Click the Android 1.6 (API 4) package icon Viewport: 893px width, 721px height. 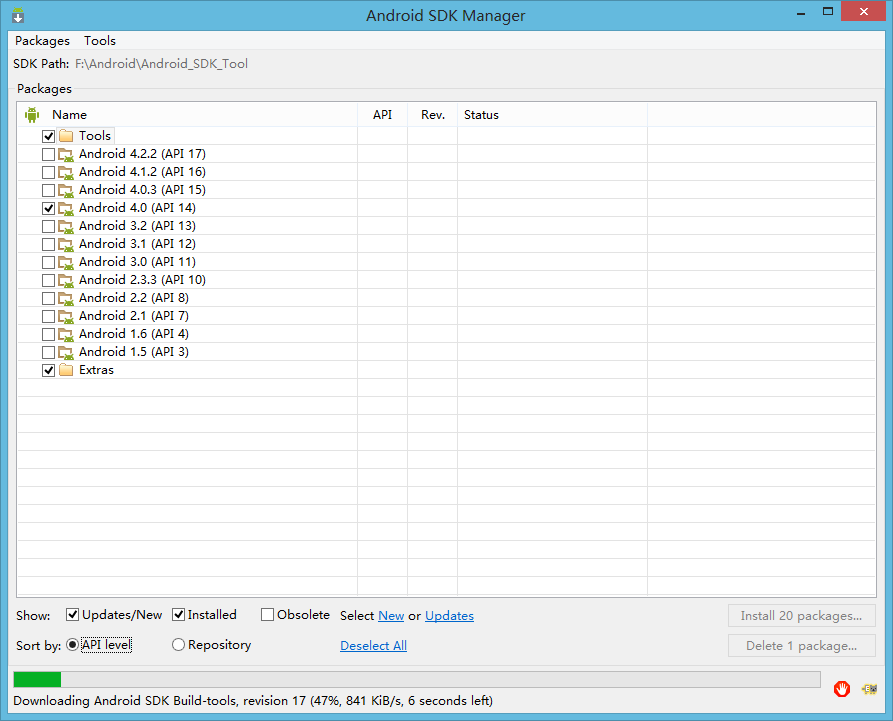66,334
